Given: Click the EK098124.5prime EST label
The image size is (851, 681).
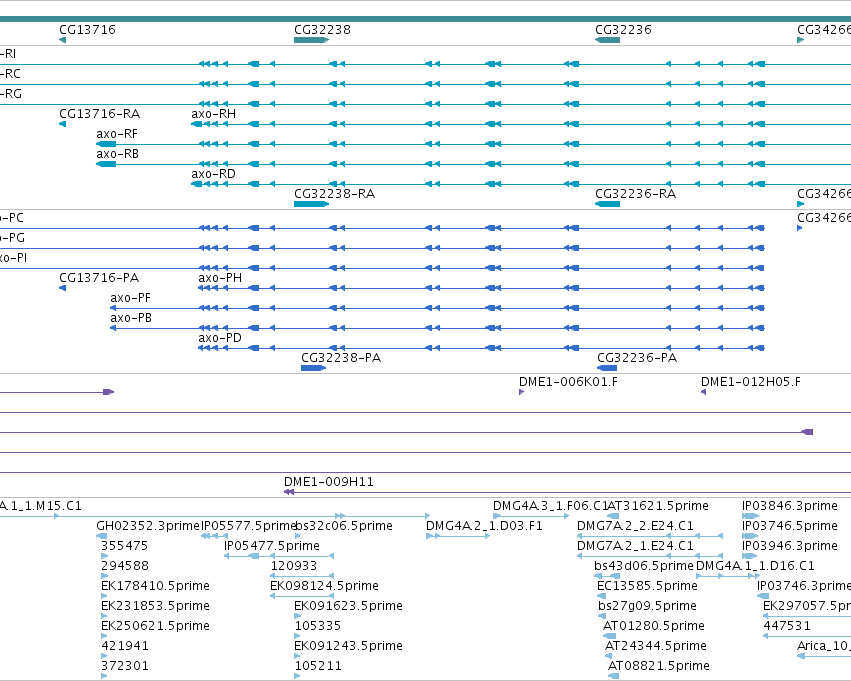Looking at the screenshot, I should click(324, 587).
